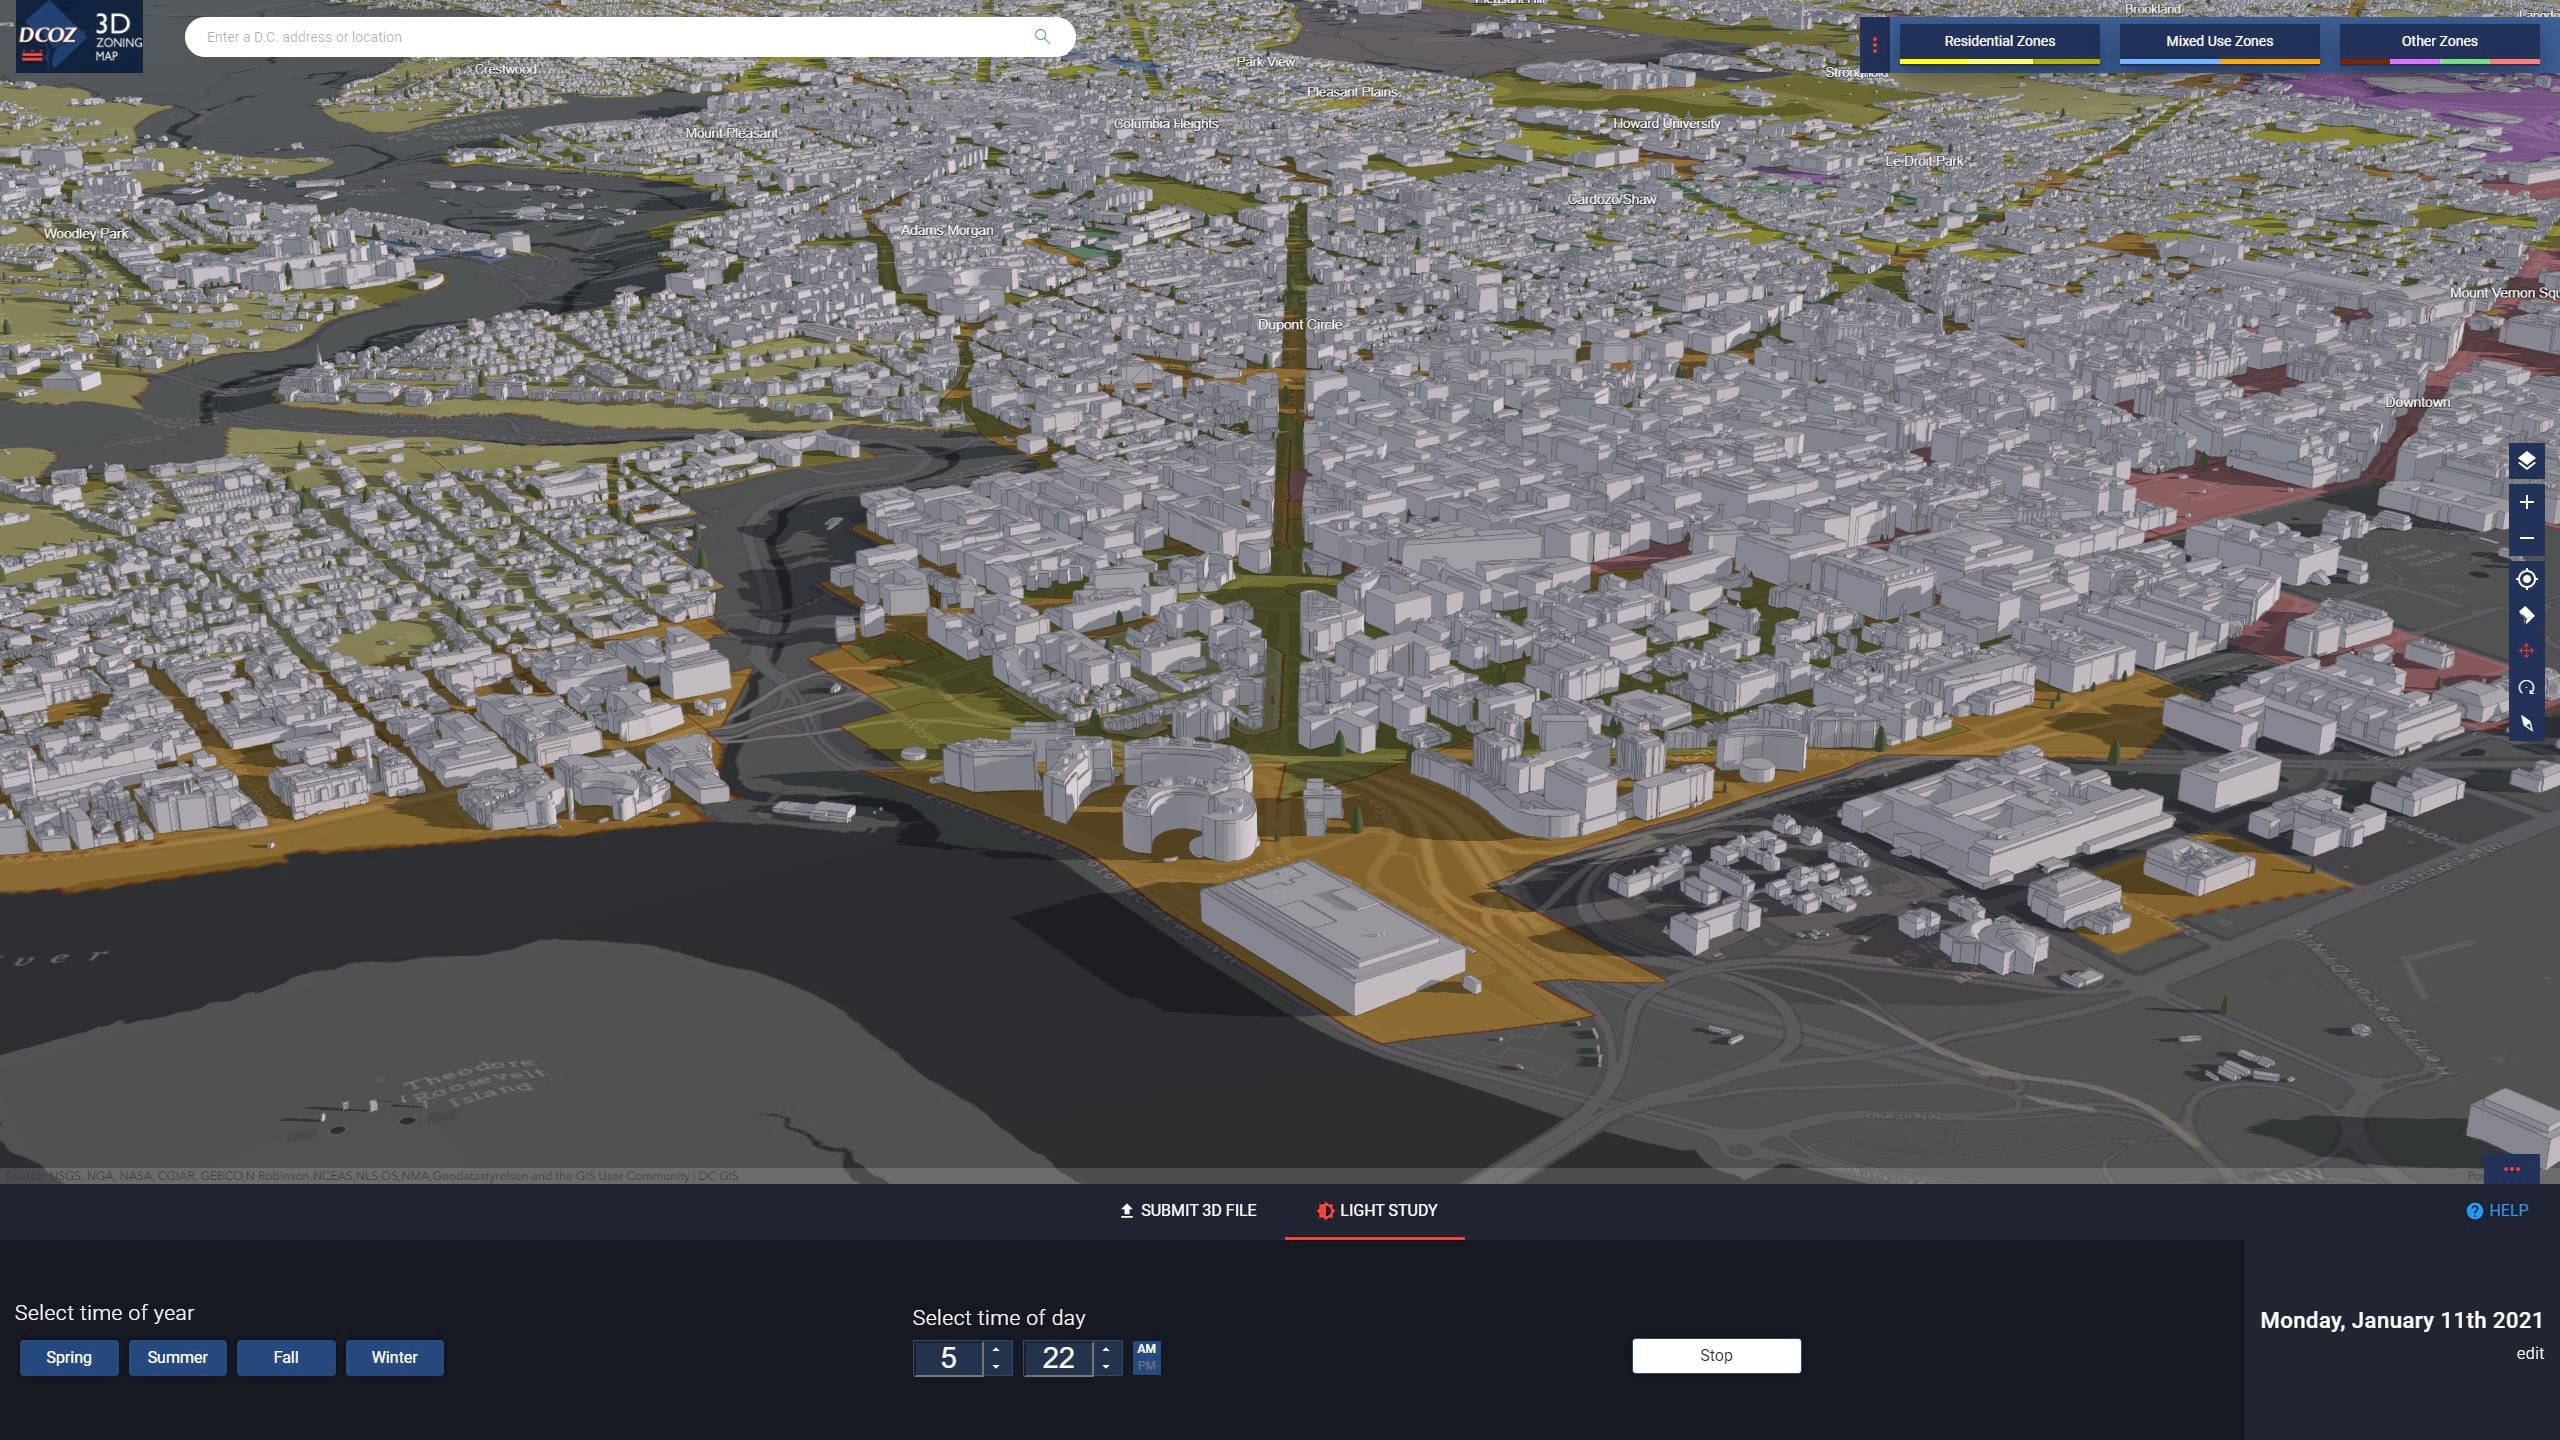Select the basemap style icon
Screen dimensions: 2560x1440
pos(2525,615)
